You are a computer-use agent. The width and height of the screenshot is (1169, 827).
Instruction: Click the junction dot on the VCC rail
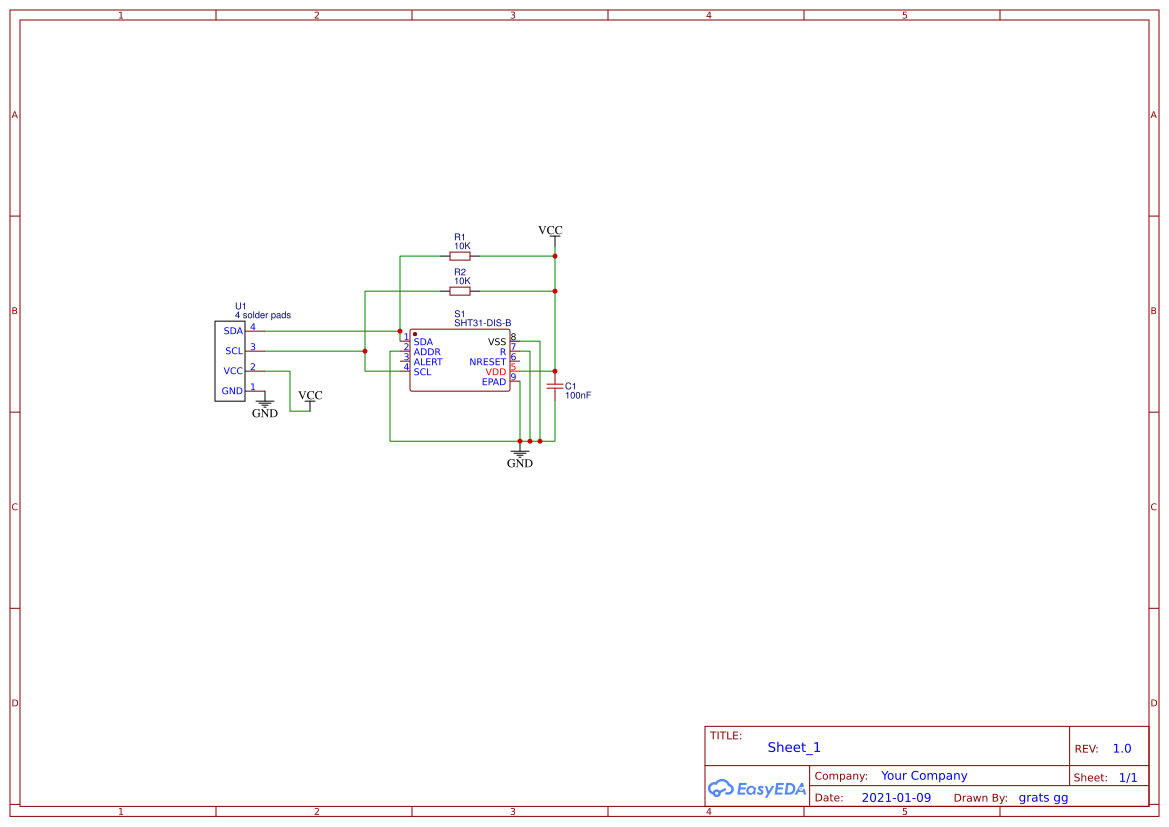pos(553,256)
